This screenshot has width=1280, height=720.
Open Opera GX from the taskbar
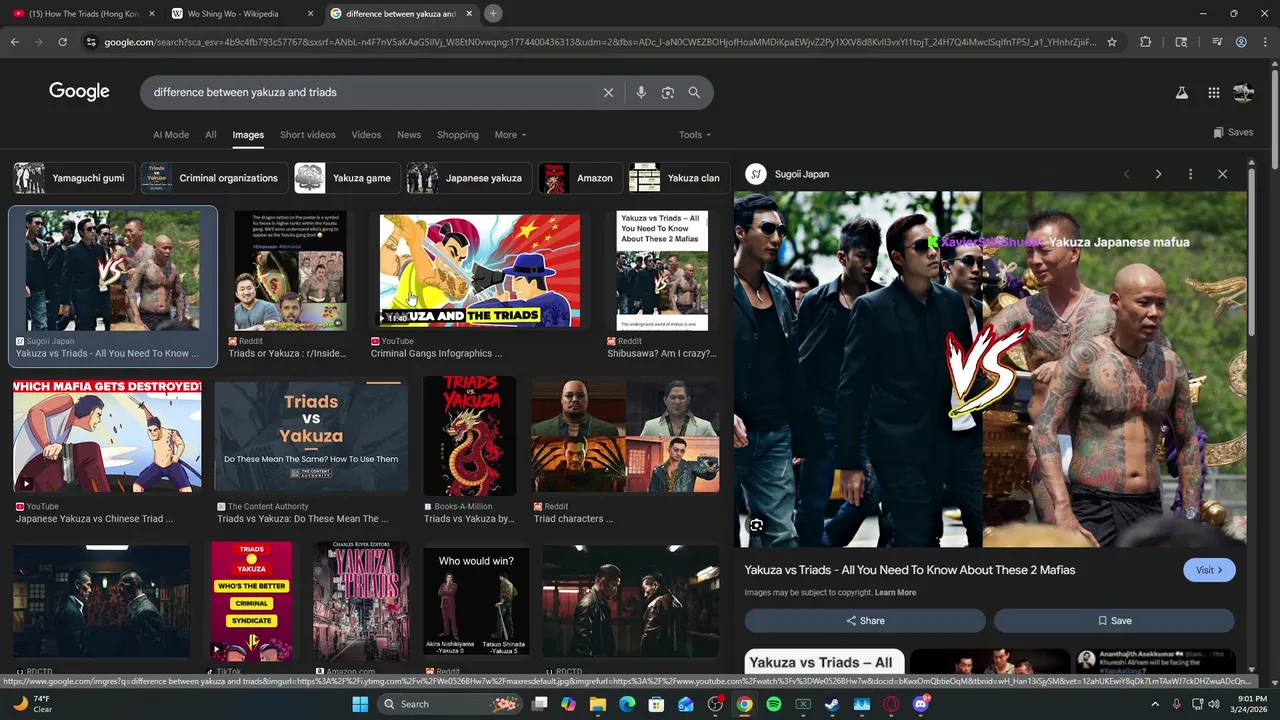891,704
